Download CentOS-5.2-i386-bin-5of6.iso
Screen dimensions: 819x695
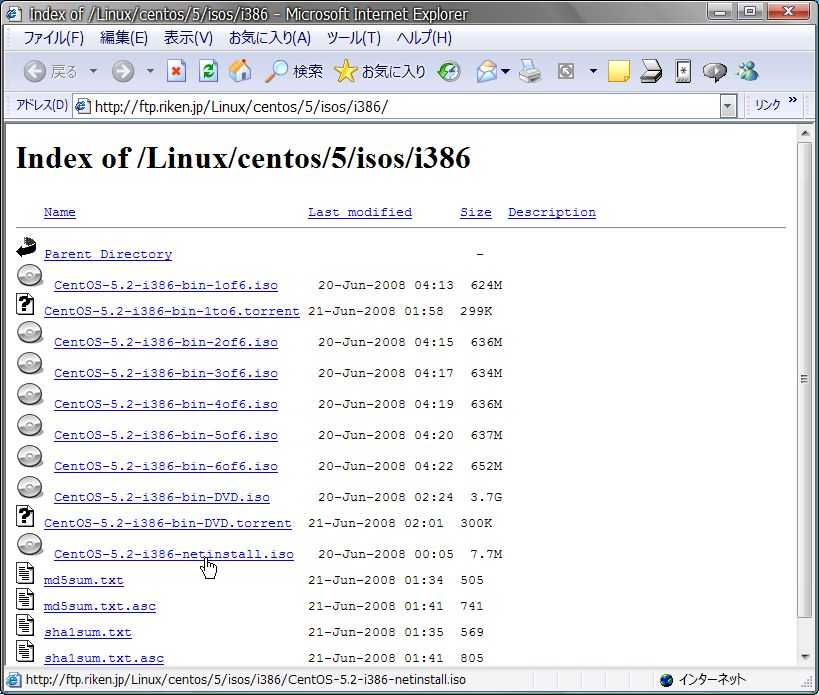point(166,435)
